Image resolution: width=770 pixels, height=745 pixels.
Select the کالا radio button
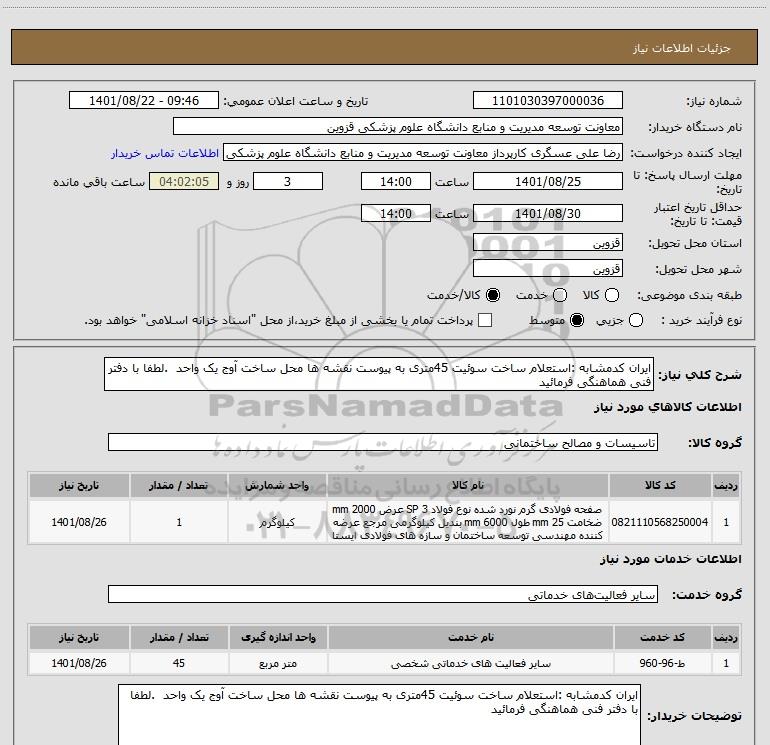(x=612, y=295)
